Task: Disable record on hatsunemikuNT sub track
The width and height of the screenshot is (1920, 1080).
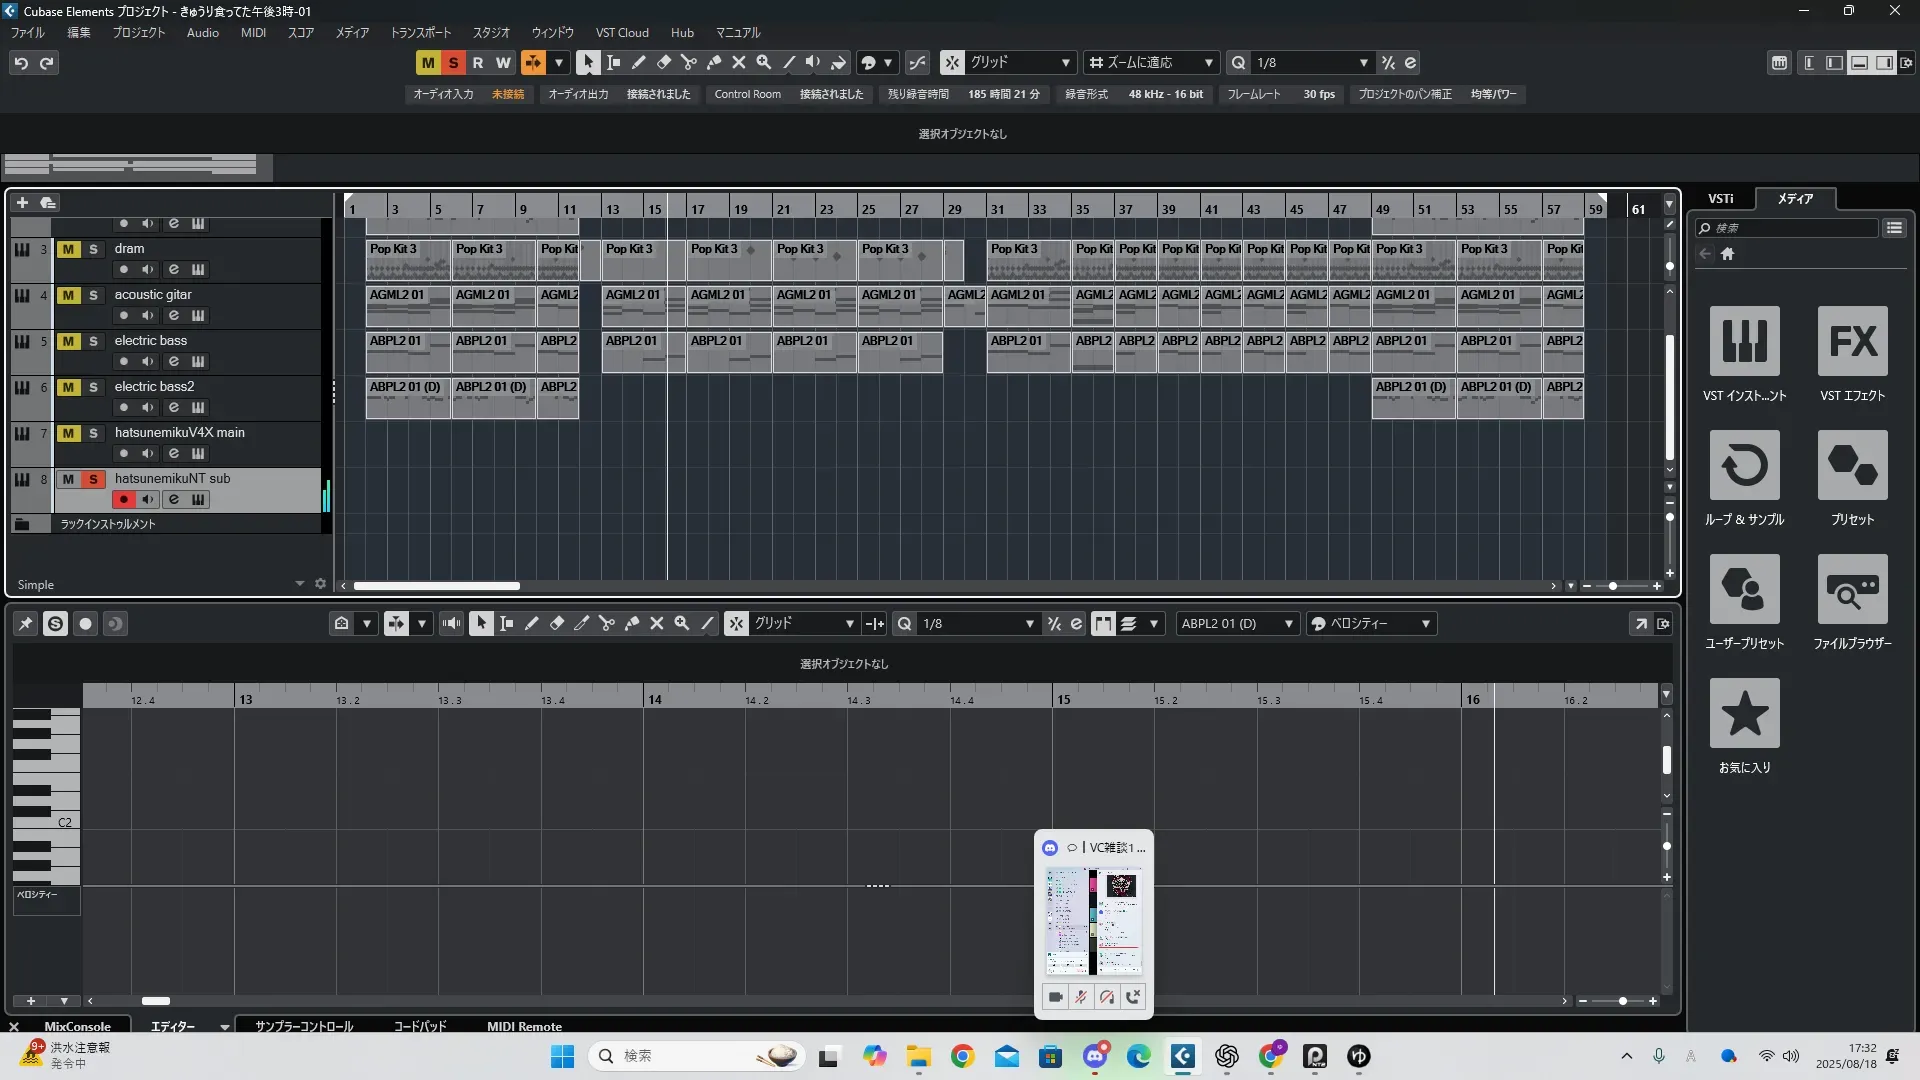Action: click(123, 499)
